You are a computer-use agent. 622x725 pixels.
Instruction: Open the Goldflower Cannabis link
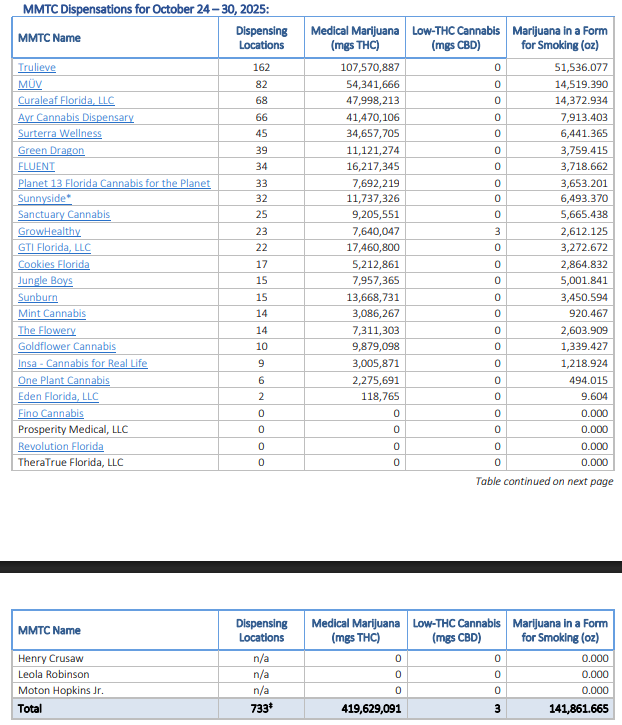(x=67, y=347)
